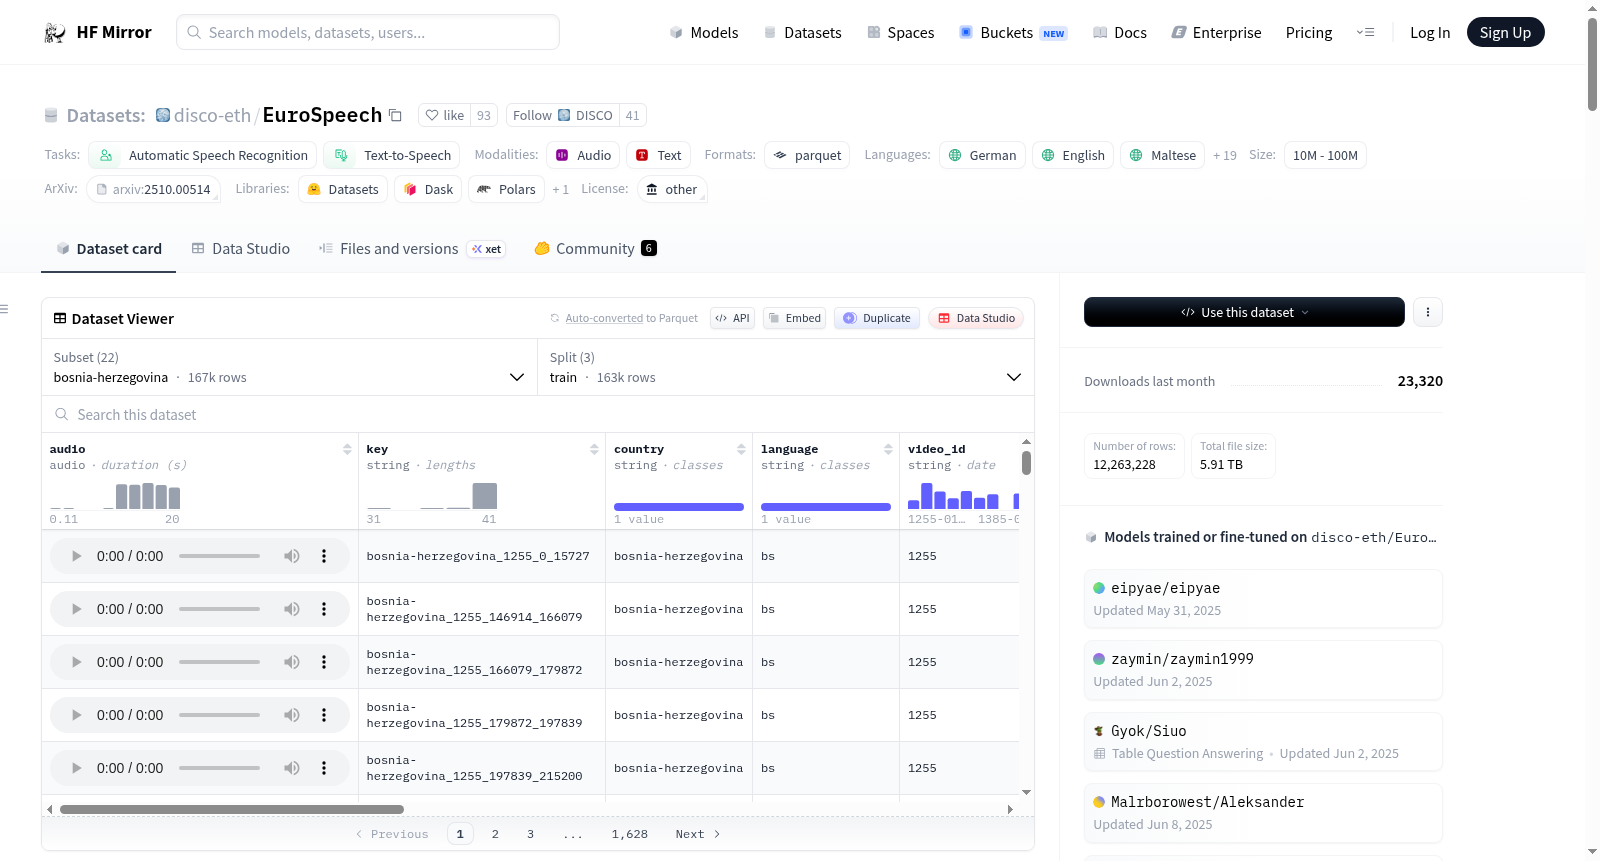Go to the Next page of rows
The image size is (1600, 861).
(698, 834)
